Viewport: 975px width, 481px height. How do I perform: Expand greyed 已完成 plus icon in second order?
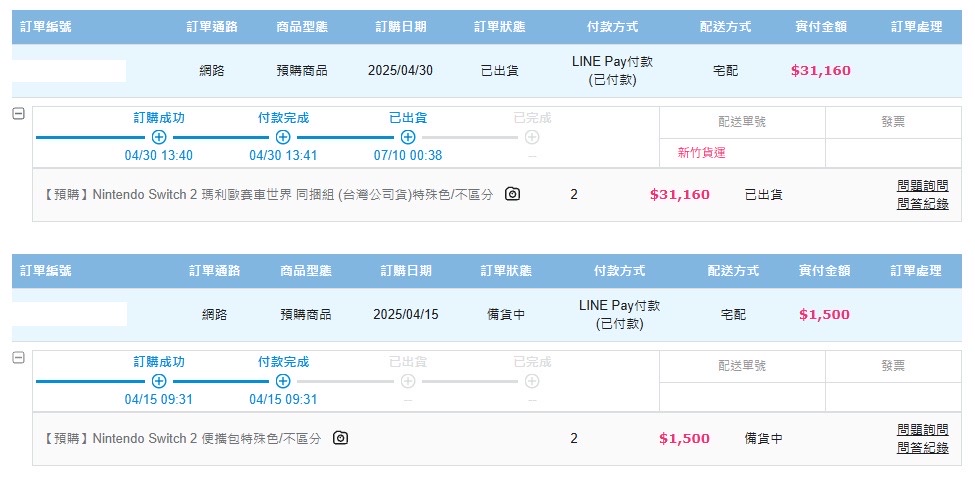point(532,380)
